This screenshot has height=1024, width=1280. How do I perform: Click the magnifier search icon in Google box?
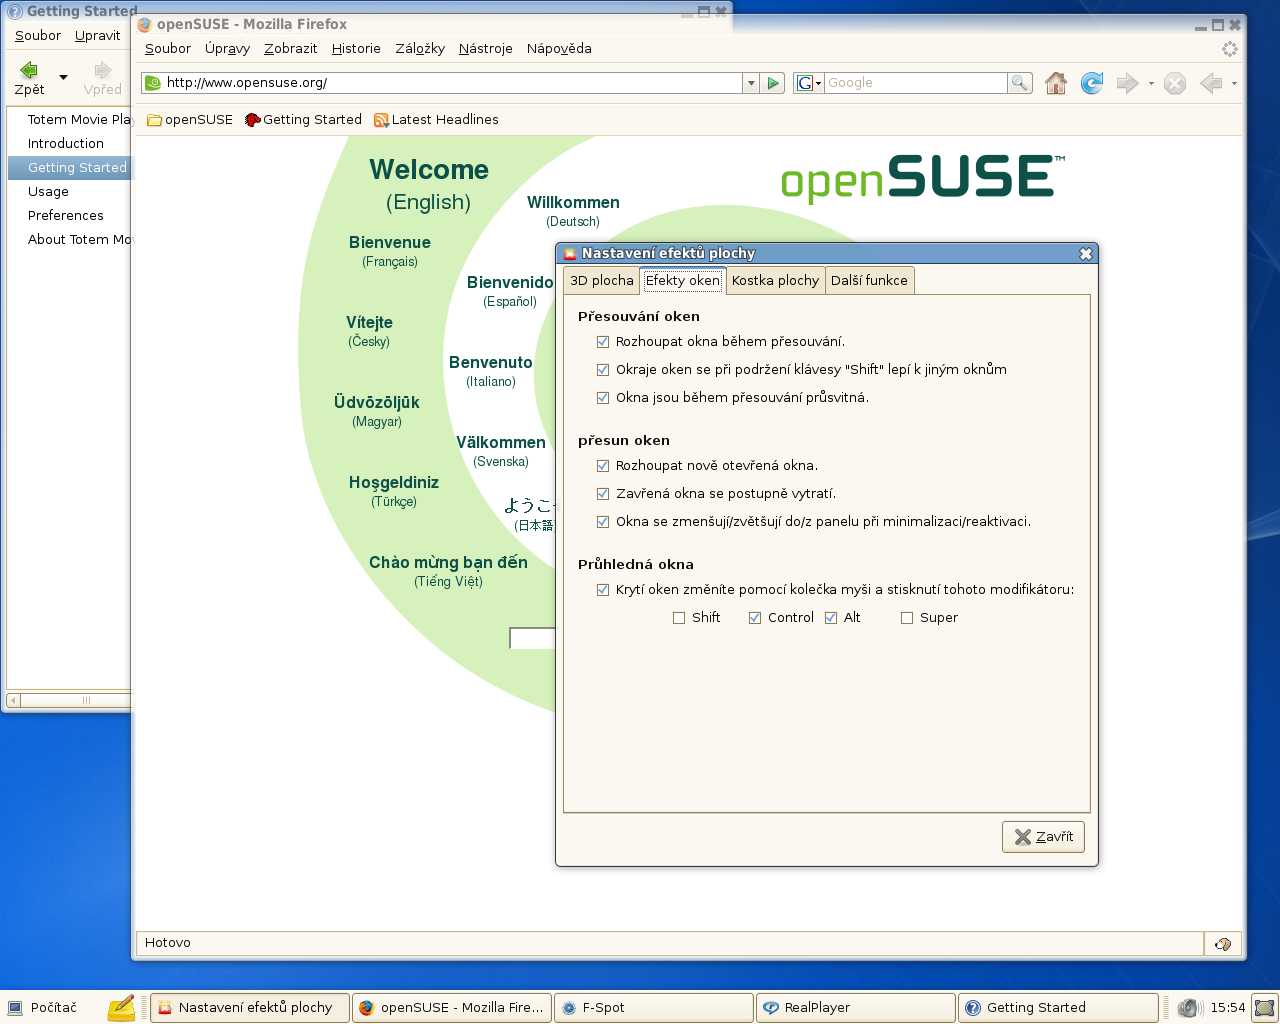[1019, 83]
